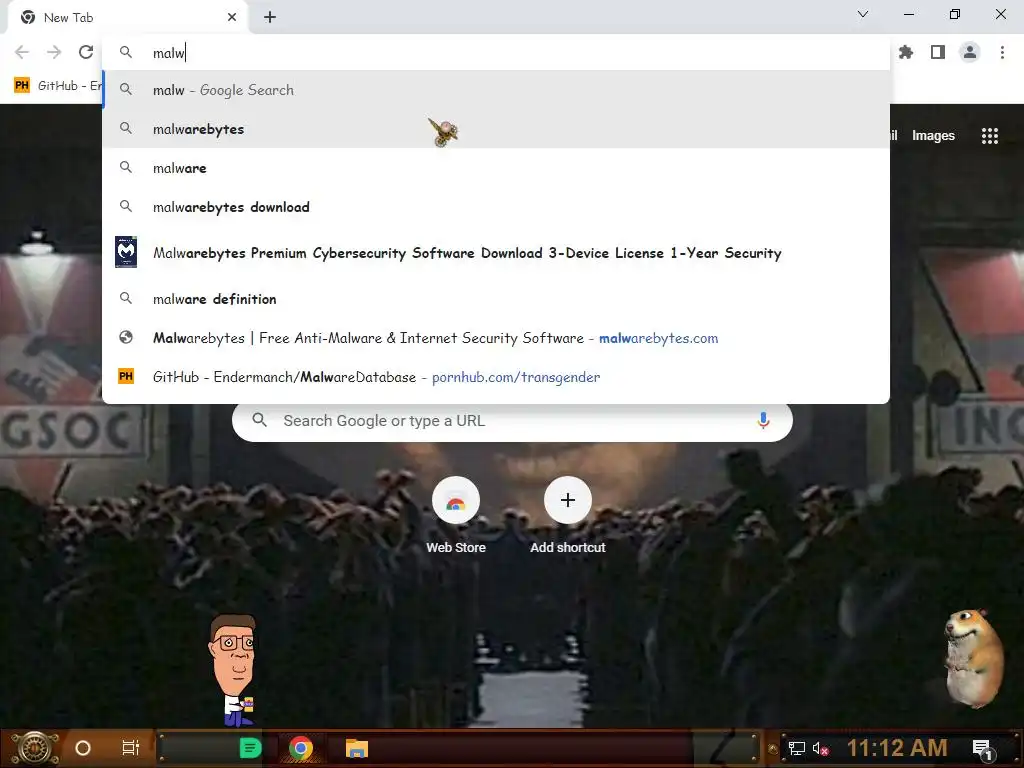
Task: Open the Chrome three-dot menu
Action: coord(1002,52)
